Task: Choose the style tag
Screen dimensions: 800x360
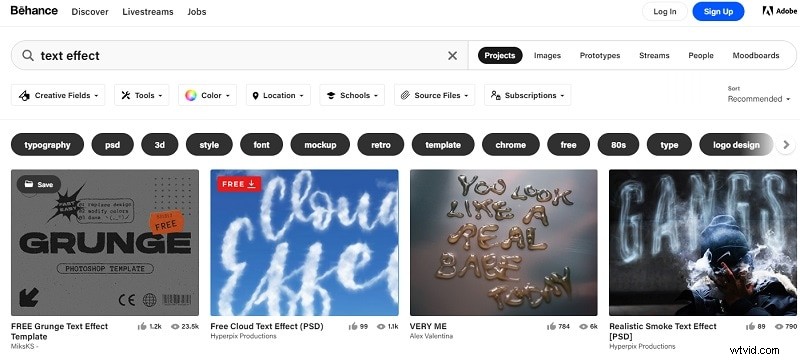Action: click(209, 145)
